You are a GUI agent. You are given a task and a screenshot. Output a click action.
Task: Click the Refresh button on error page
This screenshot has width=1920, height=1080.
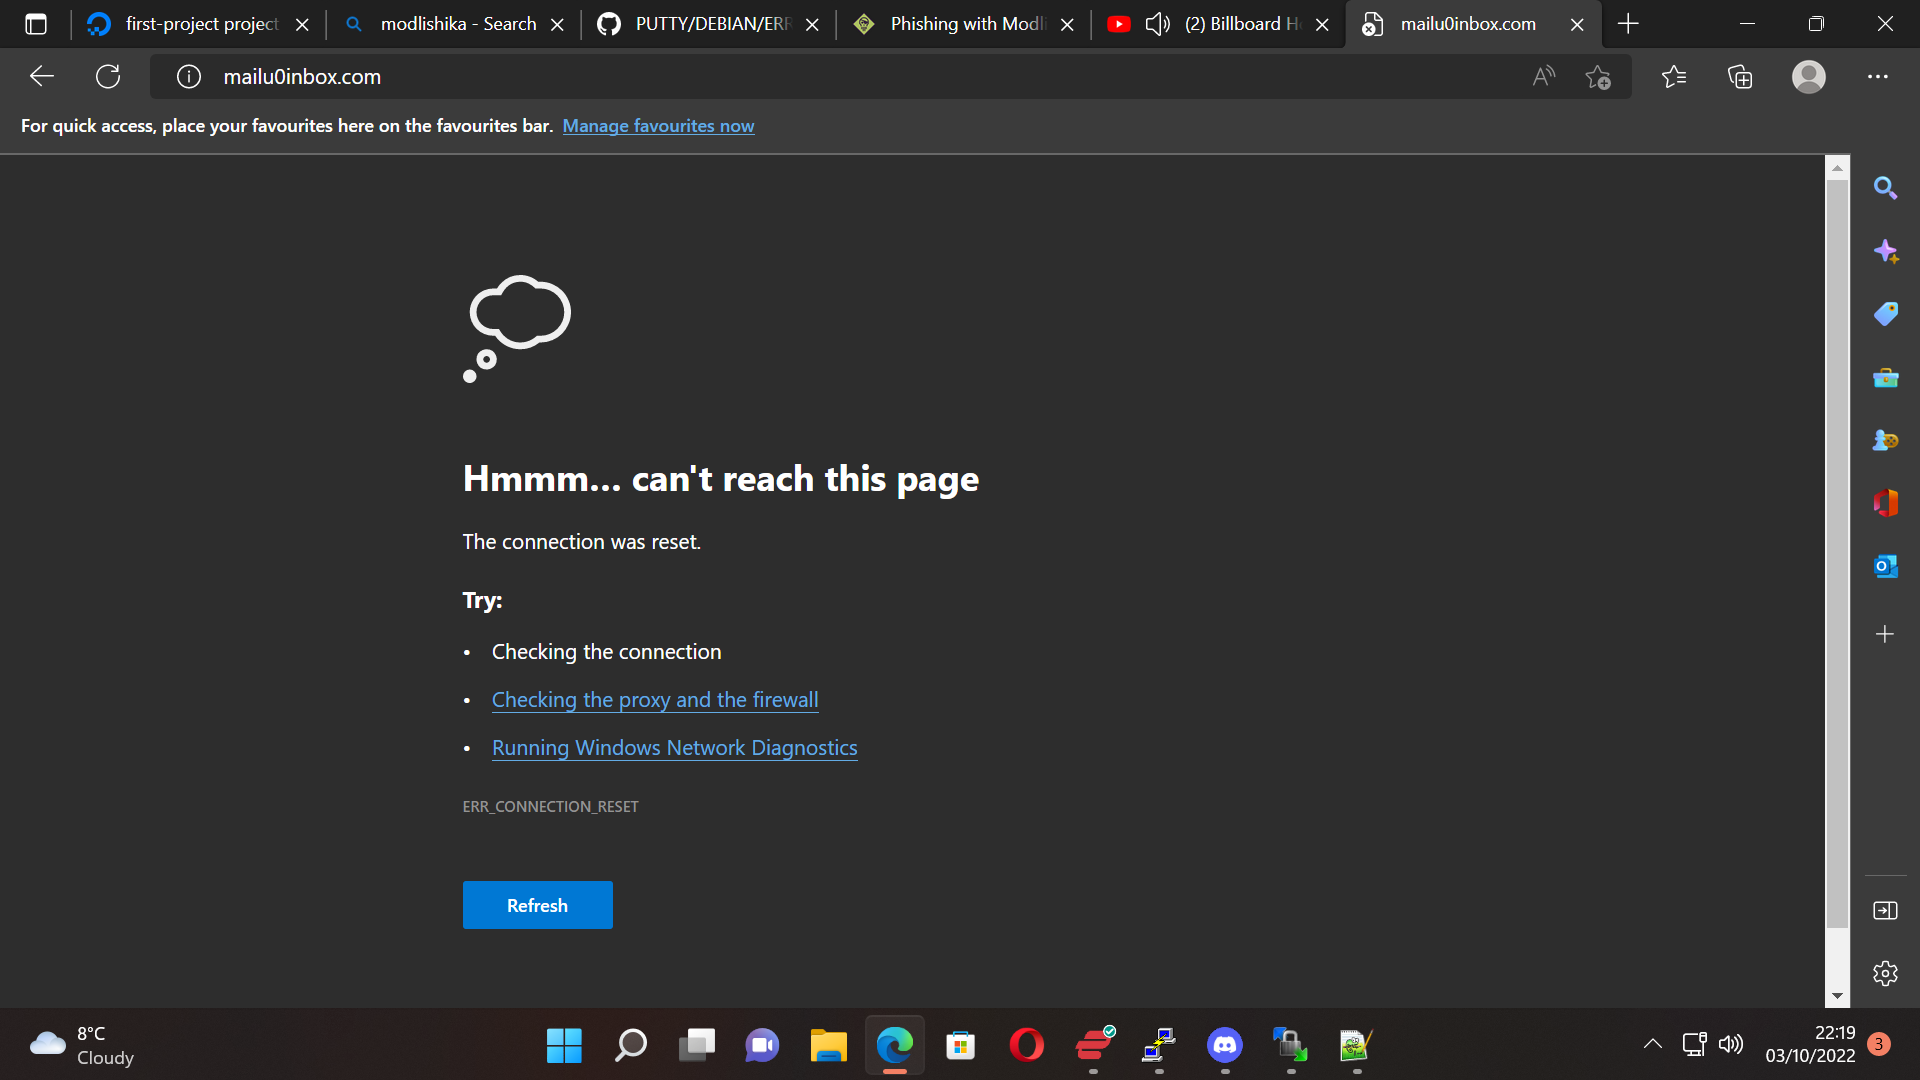tap(537, 904)
